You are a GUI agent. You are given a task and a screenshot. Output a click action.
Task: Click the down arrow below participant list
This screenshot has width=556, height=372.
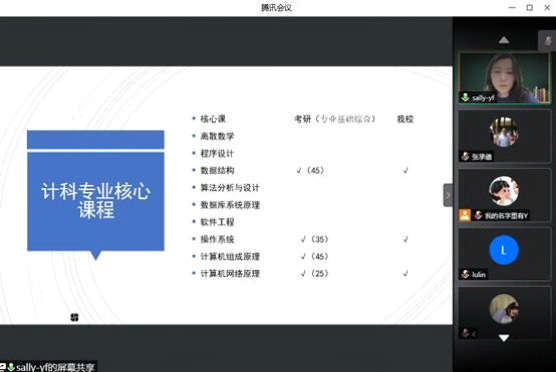coord(504,338)
